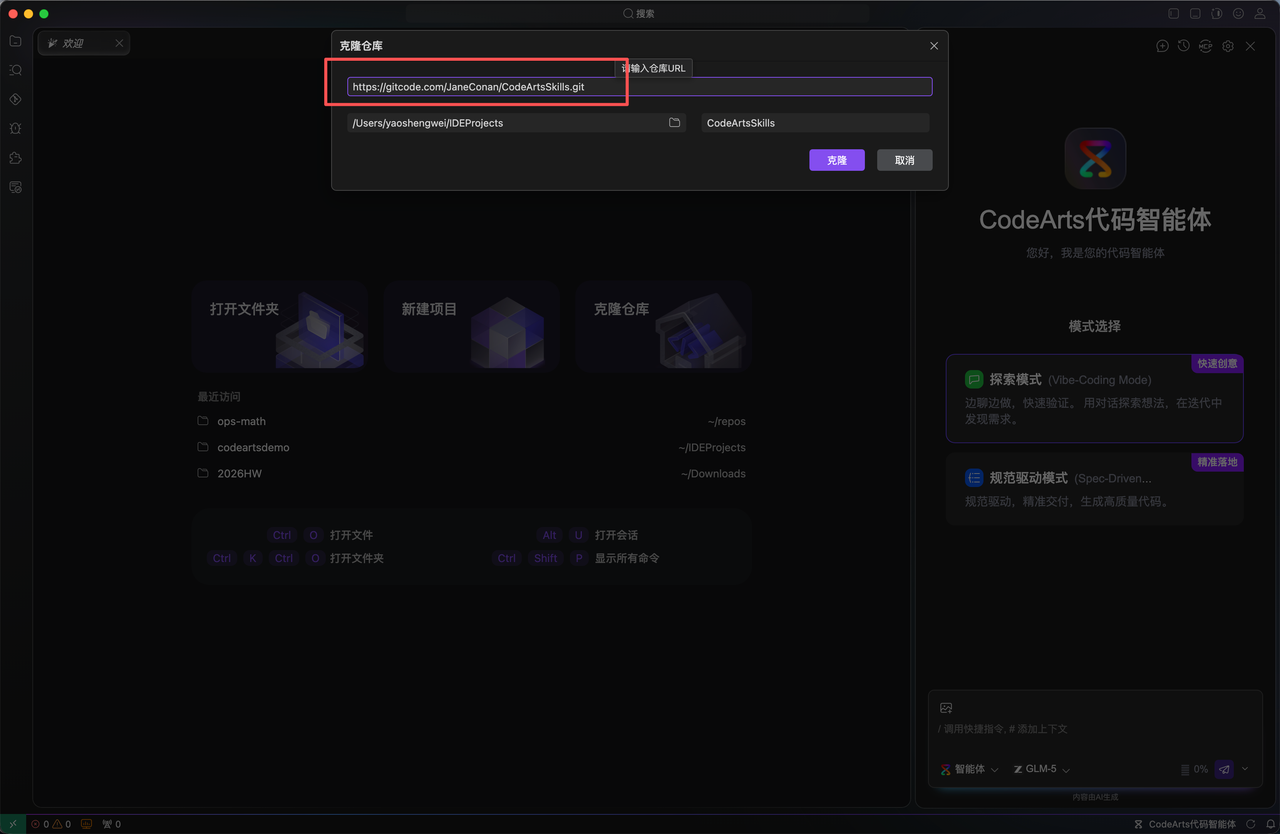The width and height of the screenshot is (1280, 834).
Task: Open the Explorer view in the activity bar
Action: pyautogui.click(x=15, y=41)
